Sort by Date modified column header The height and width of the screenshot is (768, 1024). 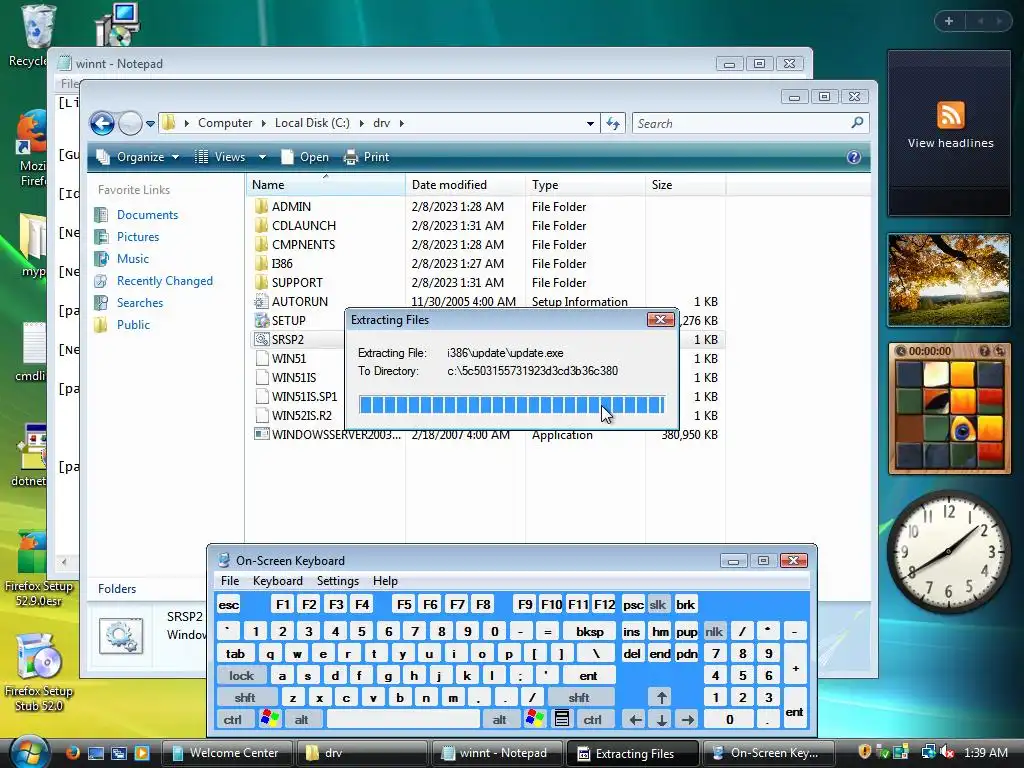465,185
